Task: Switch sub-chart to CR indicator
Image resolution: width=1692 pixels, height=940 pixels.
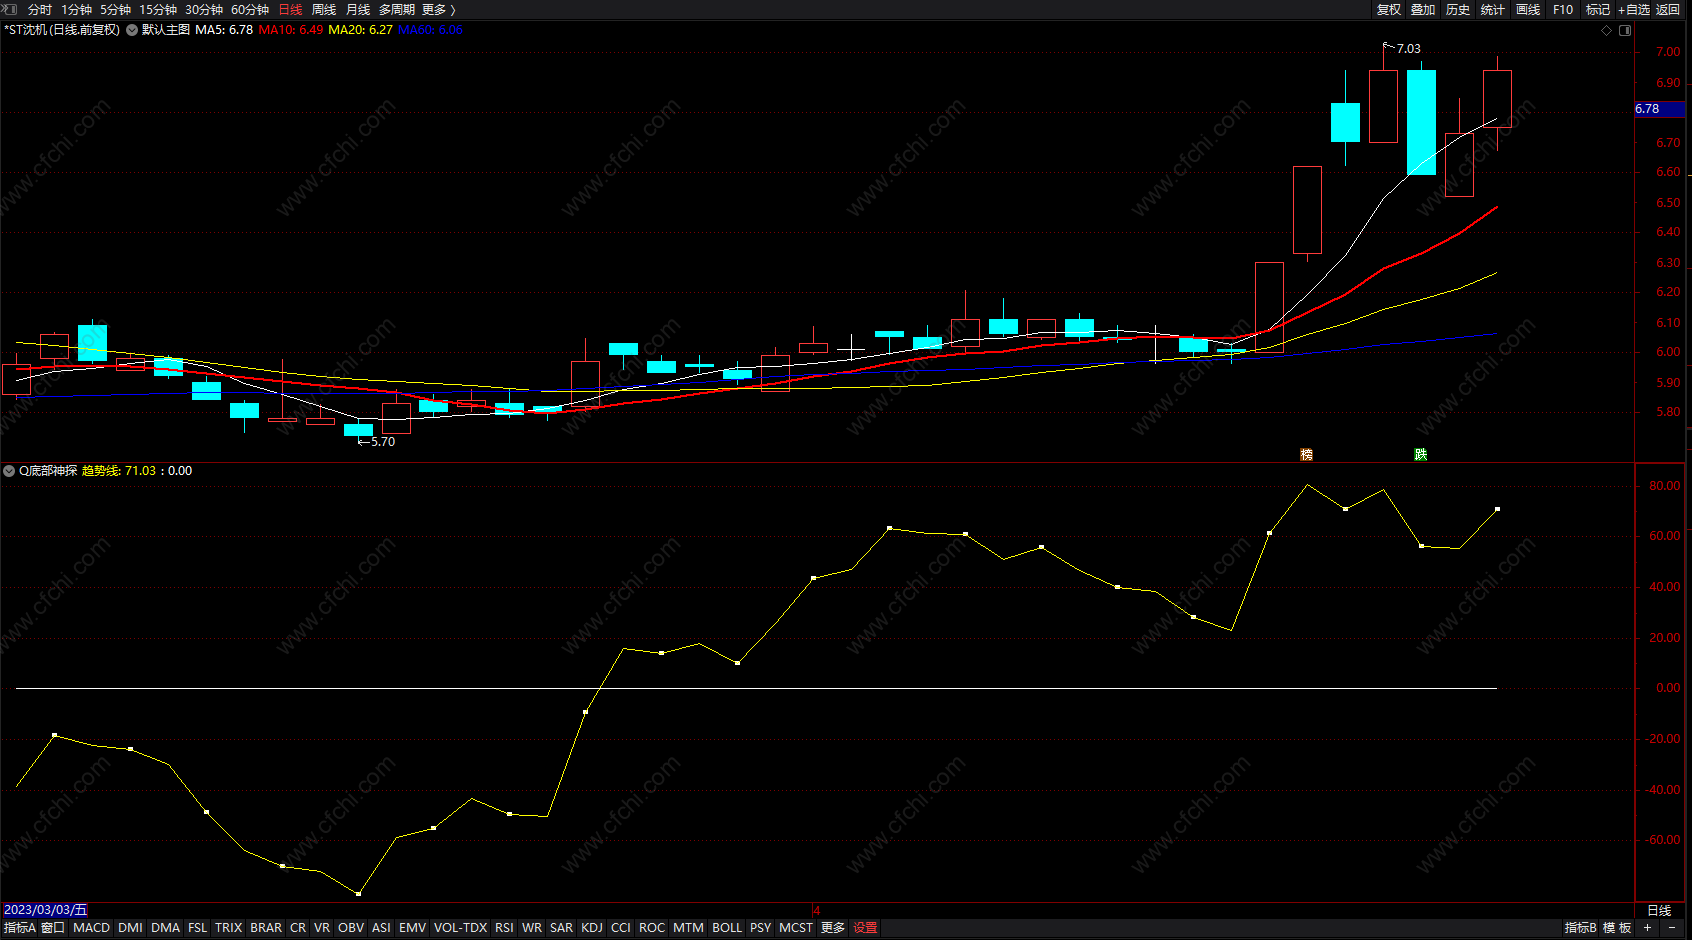Action: (298, 928)
